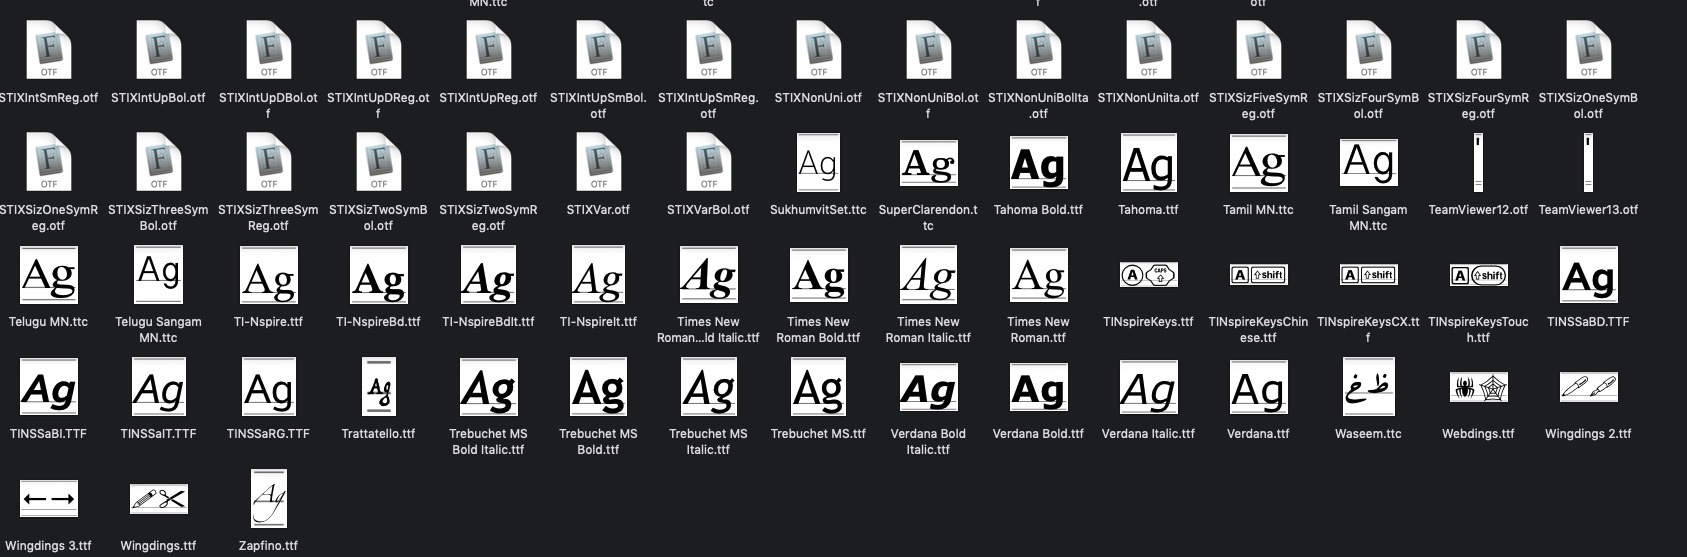Select Wingdings.ttf pencil and scissors icon
Screen dimensions: 1687x557
tap(158, 498)
